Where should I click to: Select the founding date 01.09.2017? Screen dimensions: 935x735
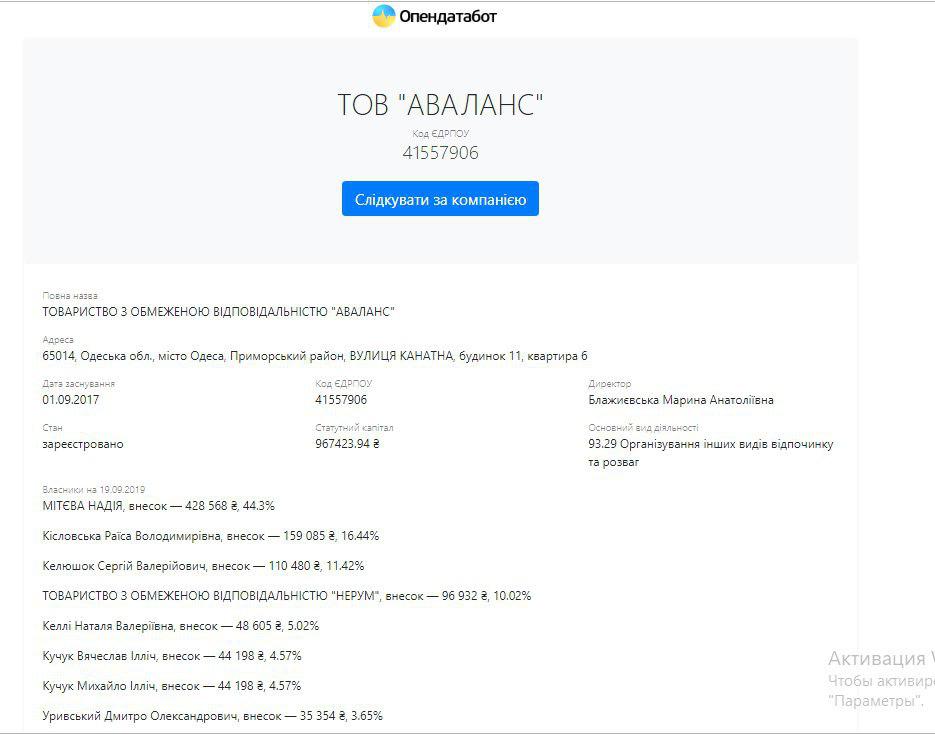(70, 399)
